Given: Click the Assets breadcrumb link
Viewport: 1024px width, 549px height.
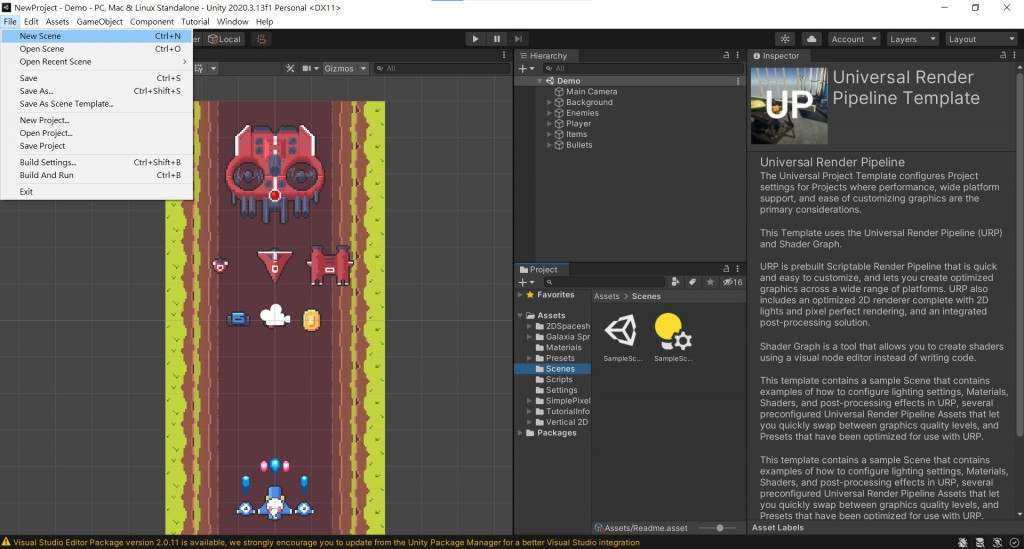Looking at the screenshot, I should (x=606, y=296).
